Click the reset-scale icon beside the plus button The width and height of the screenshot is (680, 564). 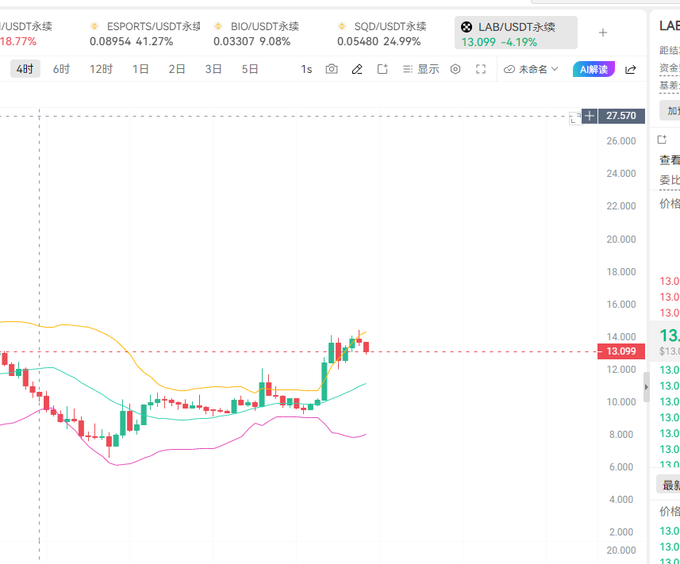[575, 118]
